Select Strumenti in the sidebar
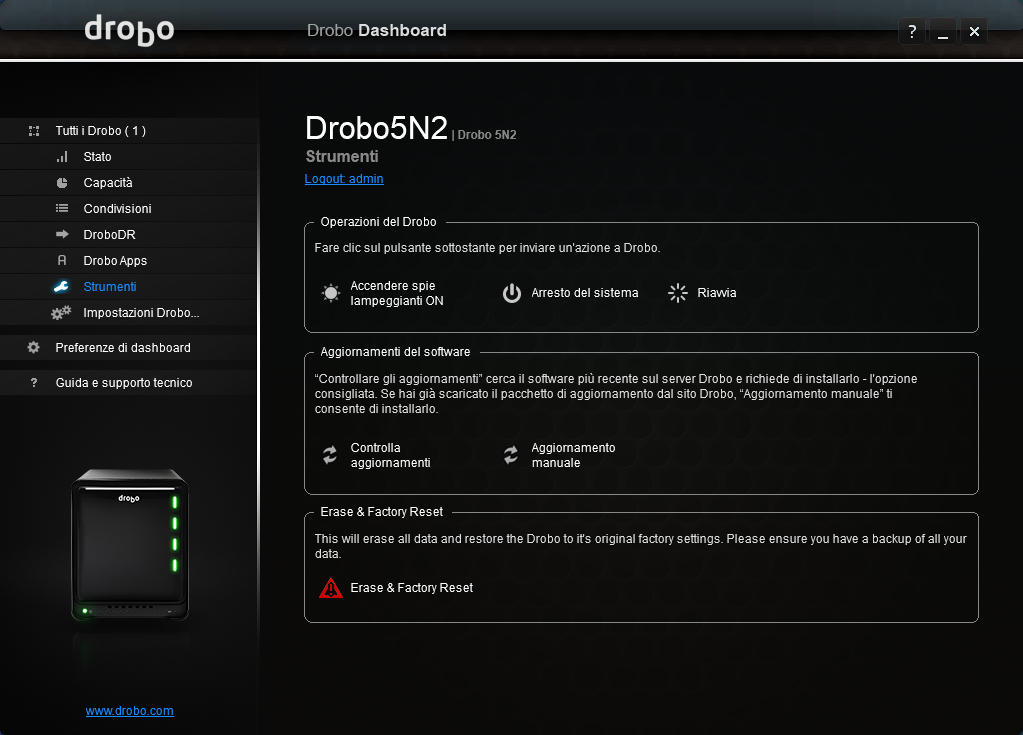1023x735 pixels. 109,287
